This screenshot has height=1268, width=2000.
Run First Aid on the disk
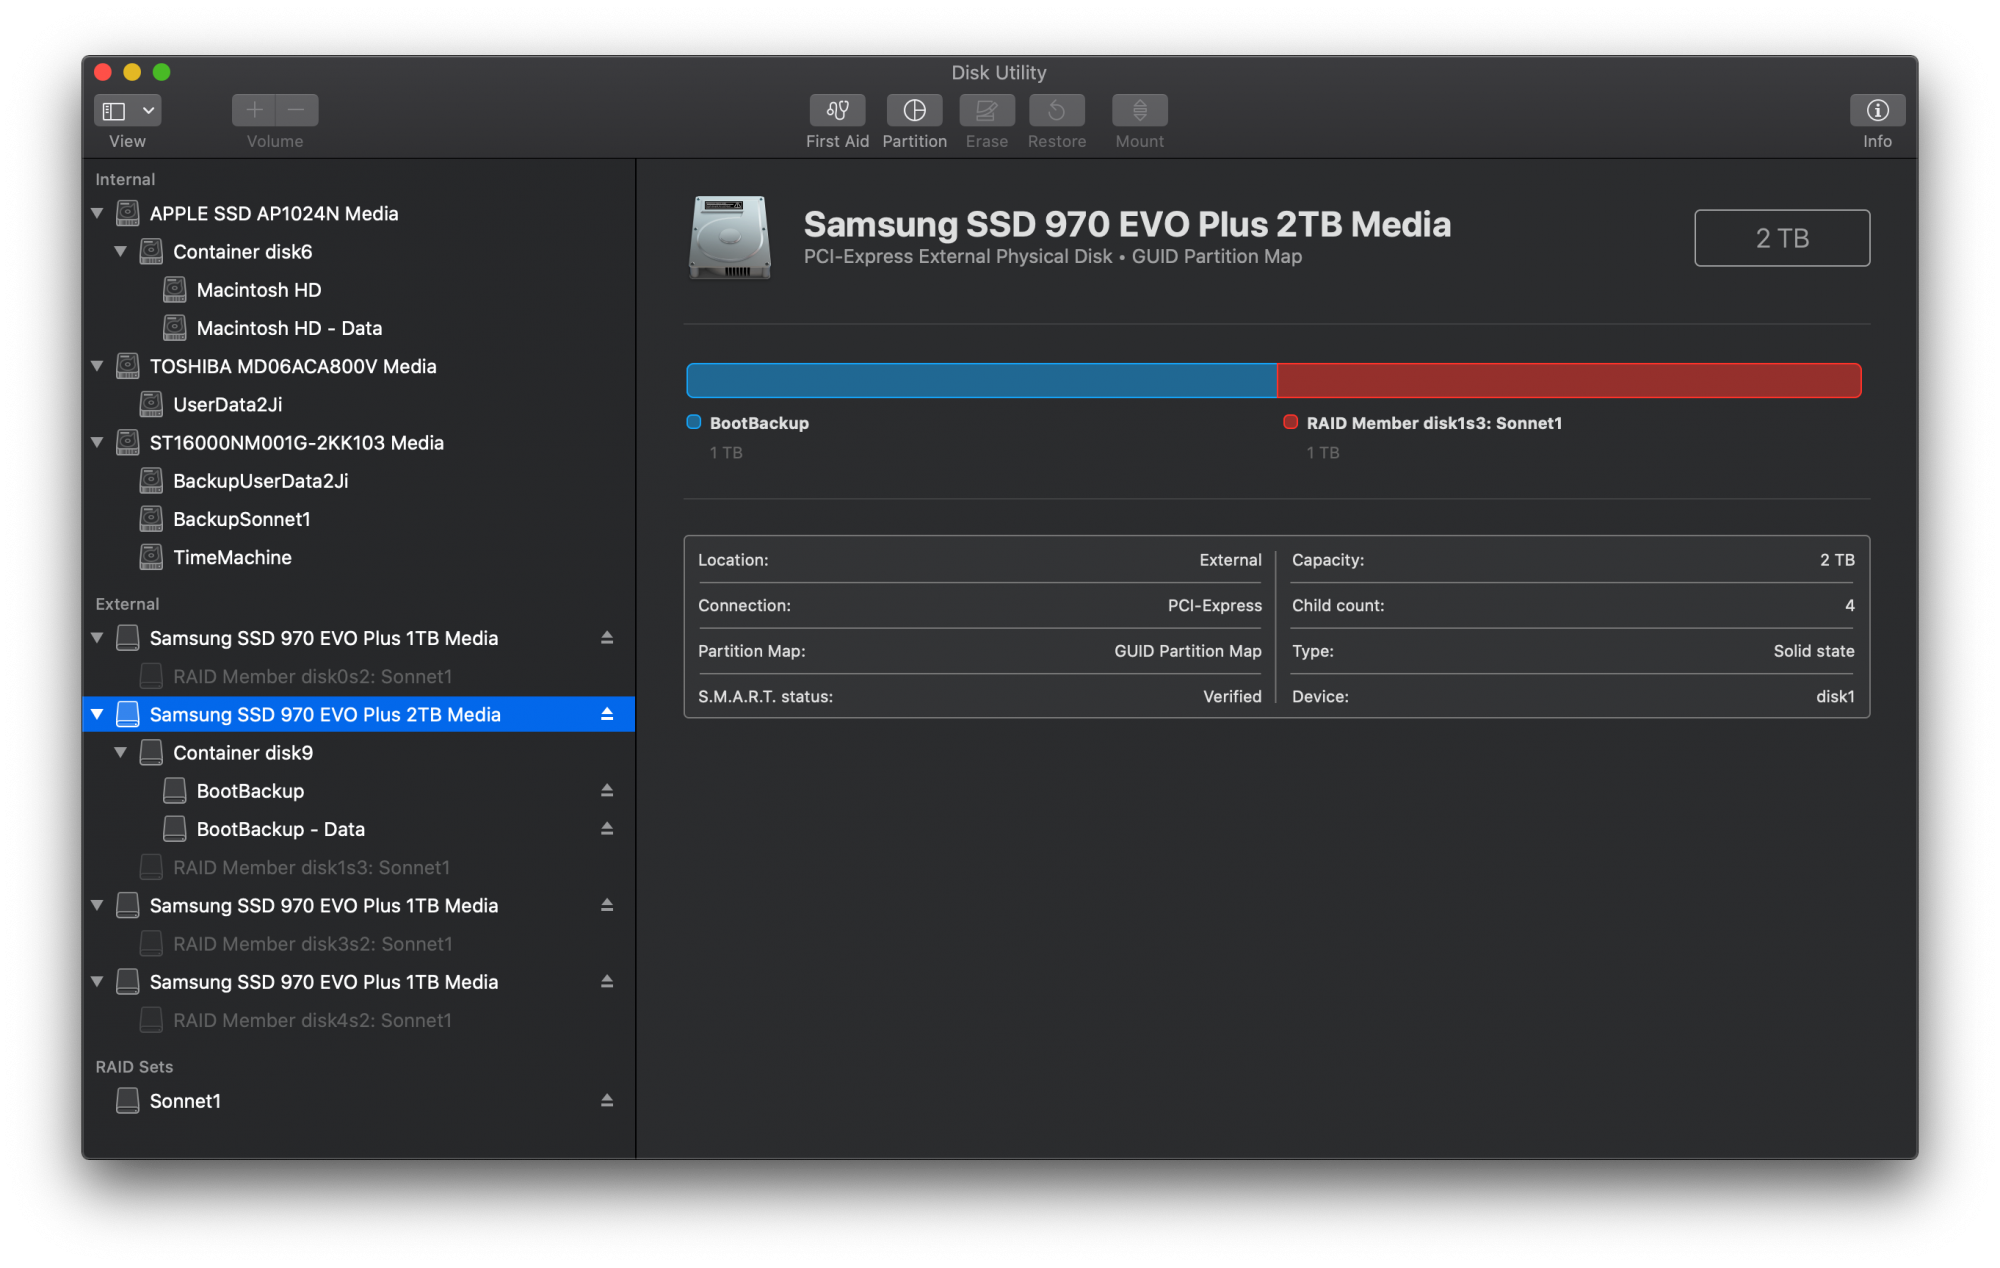click(837, 110)
